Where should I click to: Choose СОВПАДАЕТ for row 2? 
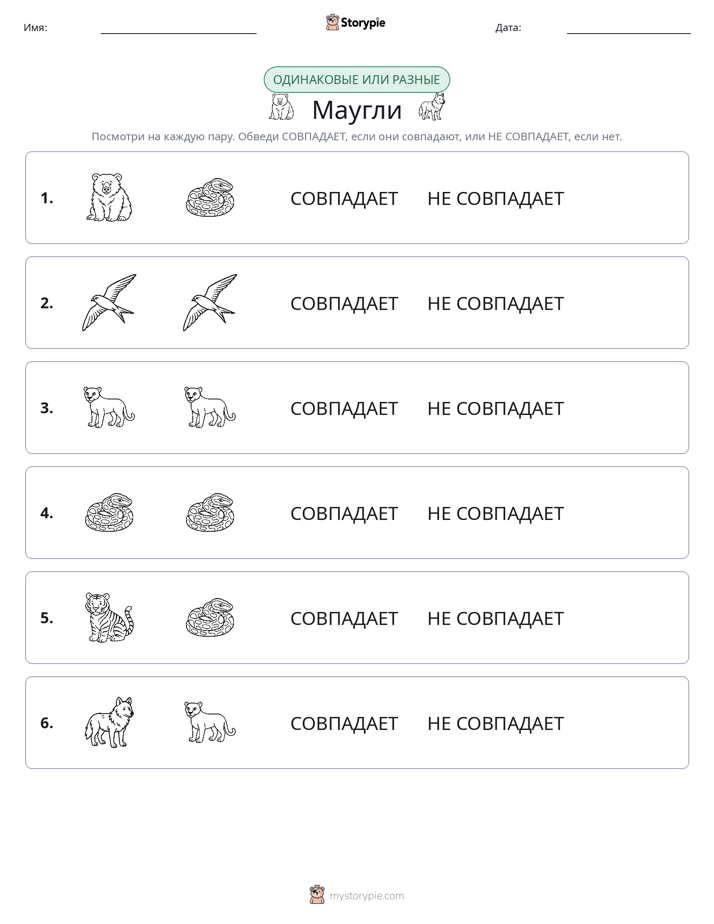tap(344, 303)
